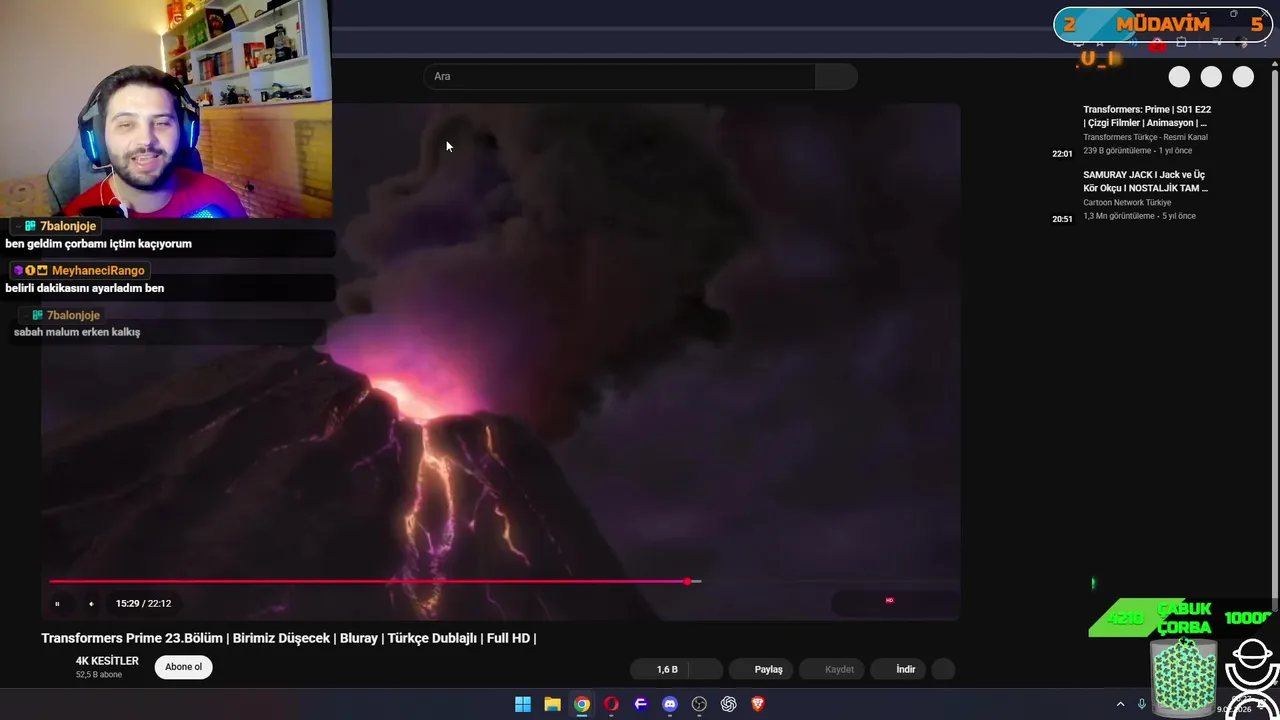
Task: Open Discord from the taskbar
Action: [670, 704]
